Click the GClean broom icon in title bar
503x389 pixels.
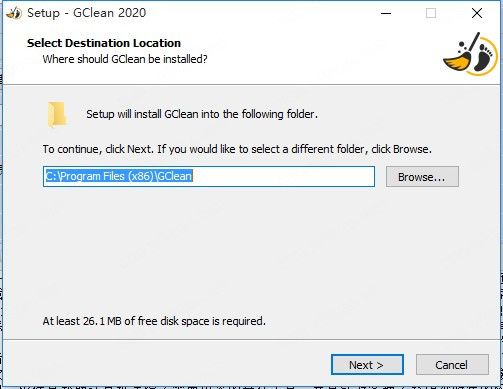14,13
